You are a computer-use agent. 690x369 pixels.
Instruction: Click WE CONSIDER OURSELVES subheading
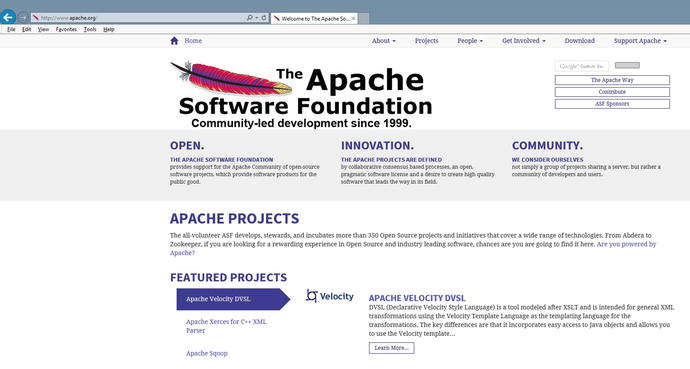[x=547, y=160]
